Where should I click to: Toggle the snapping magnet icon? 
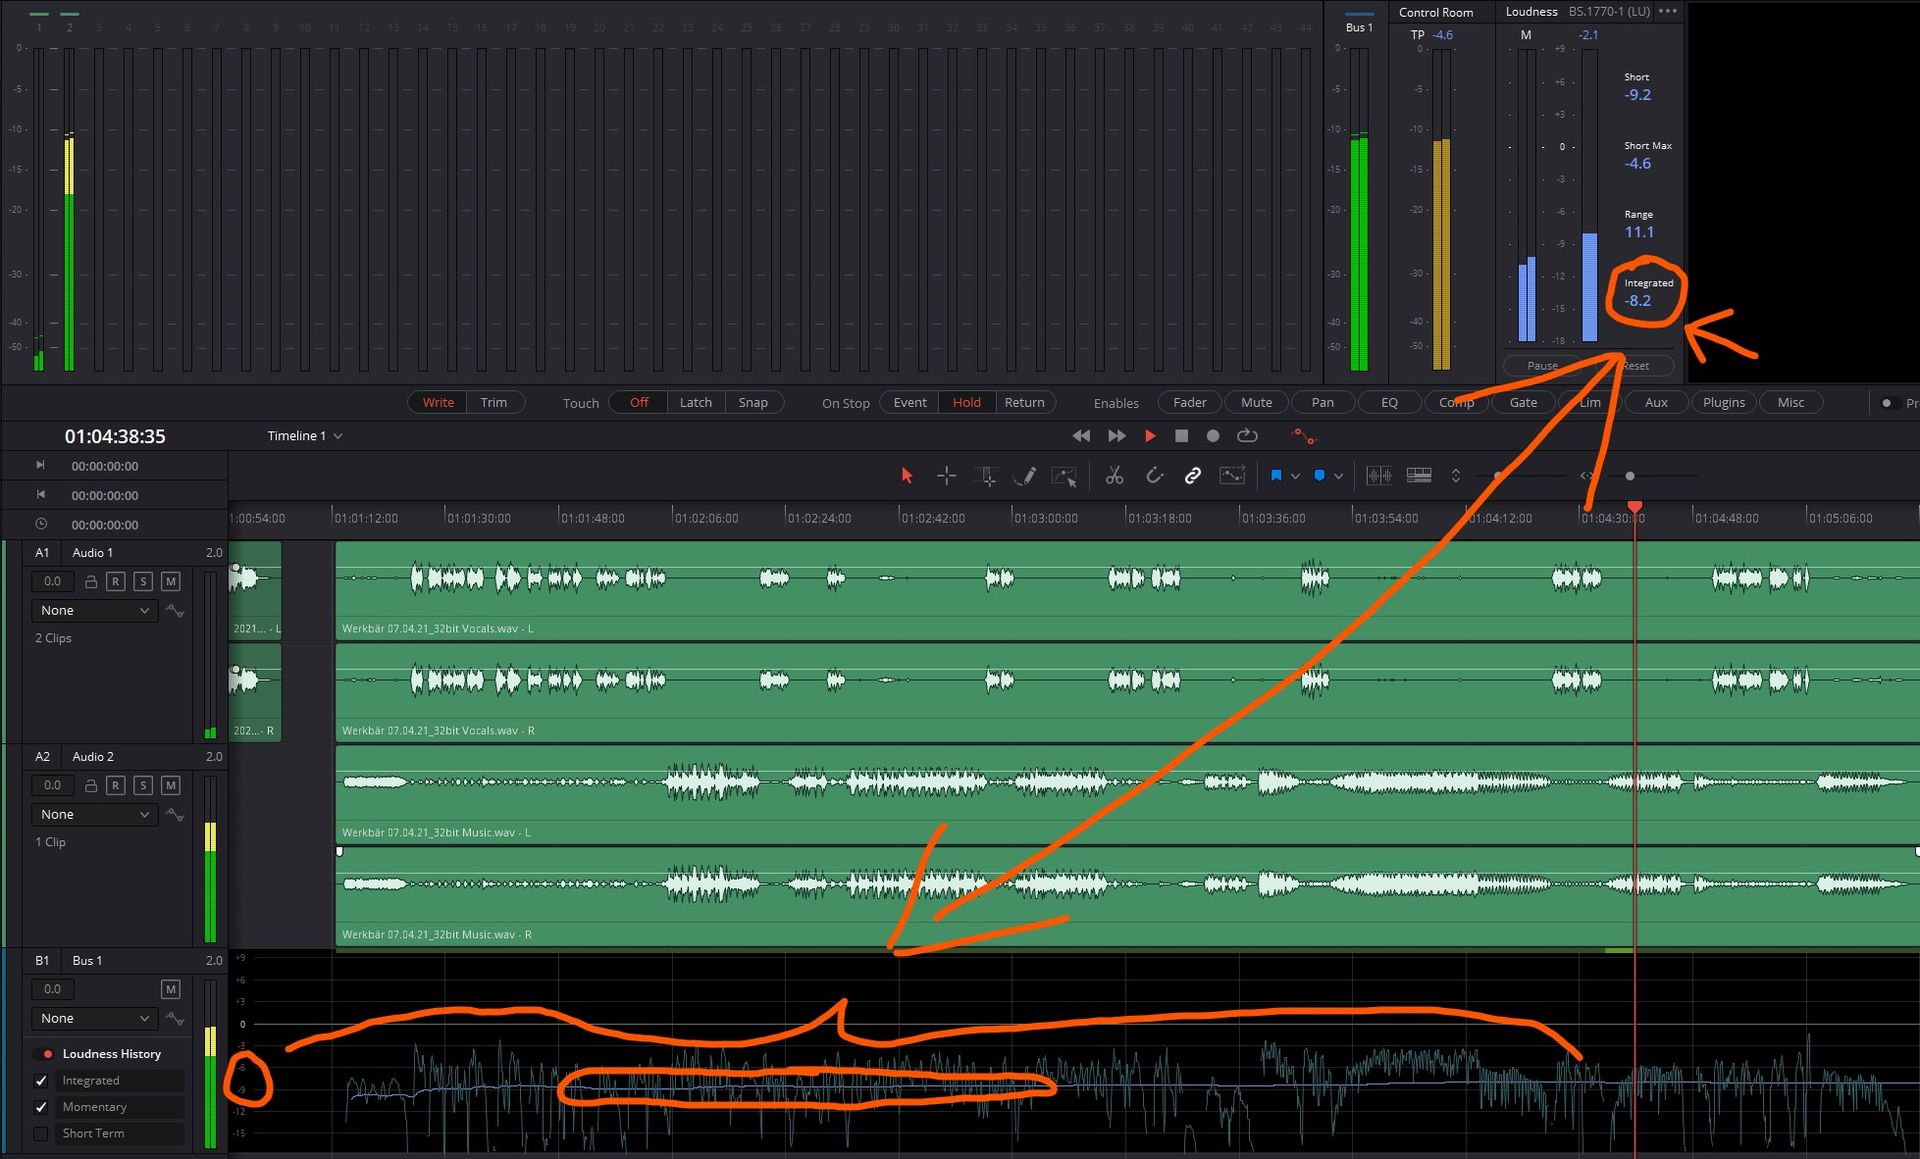[1154, 476]
